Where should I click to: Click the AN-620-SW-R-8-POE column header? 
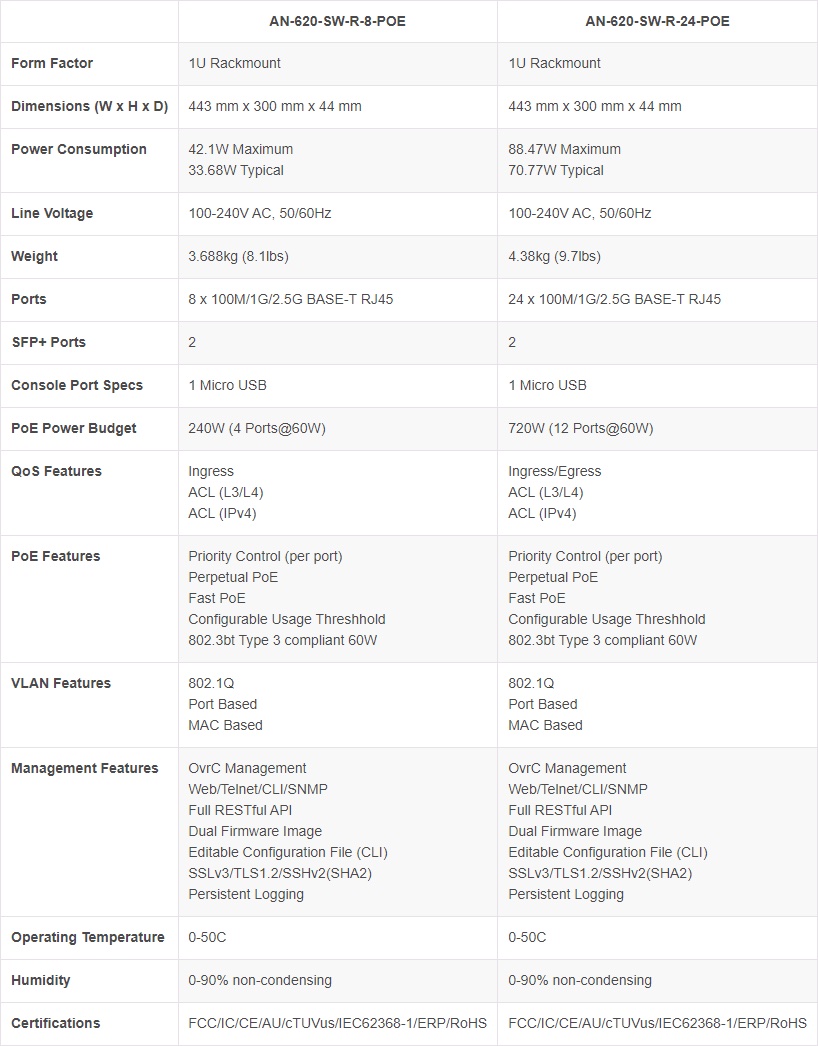337,21
